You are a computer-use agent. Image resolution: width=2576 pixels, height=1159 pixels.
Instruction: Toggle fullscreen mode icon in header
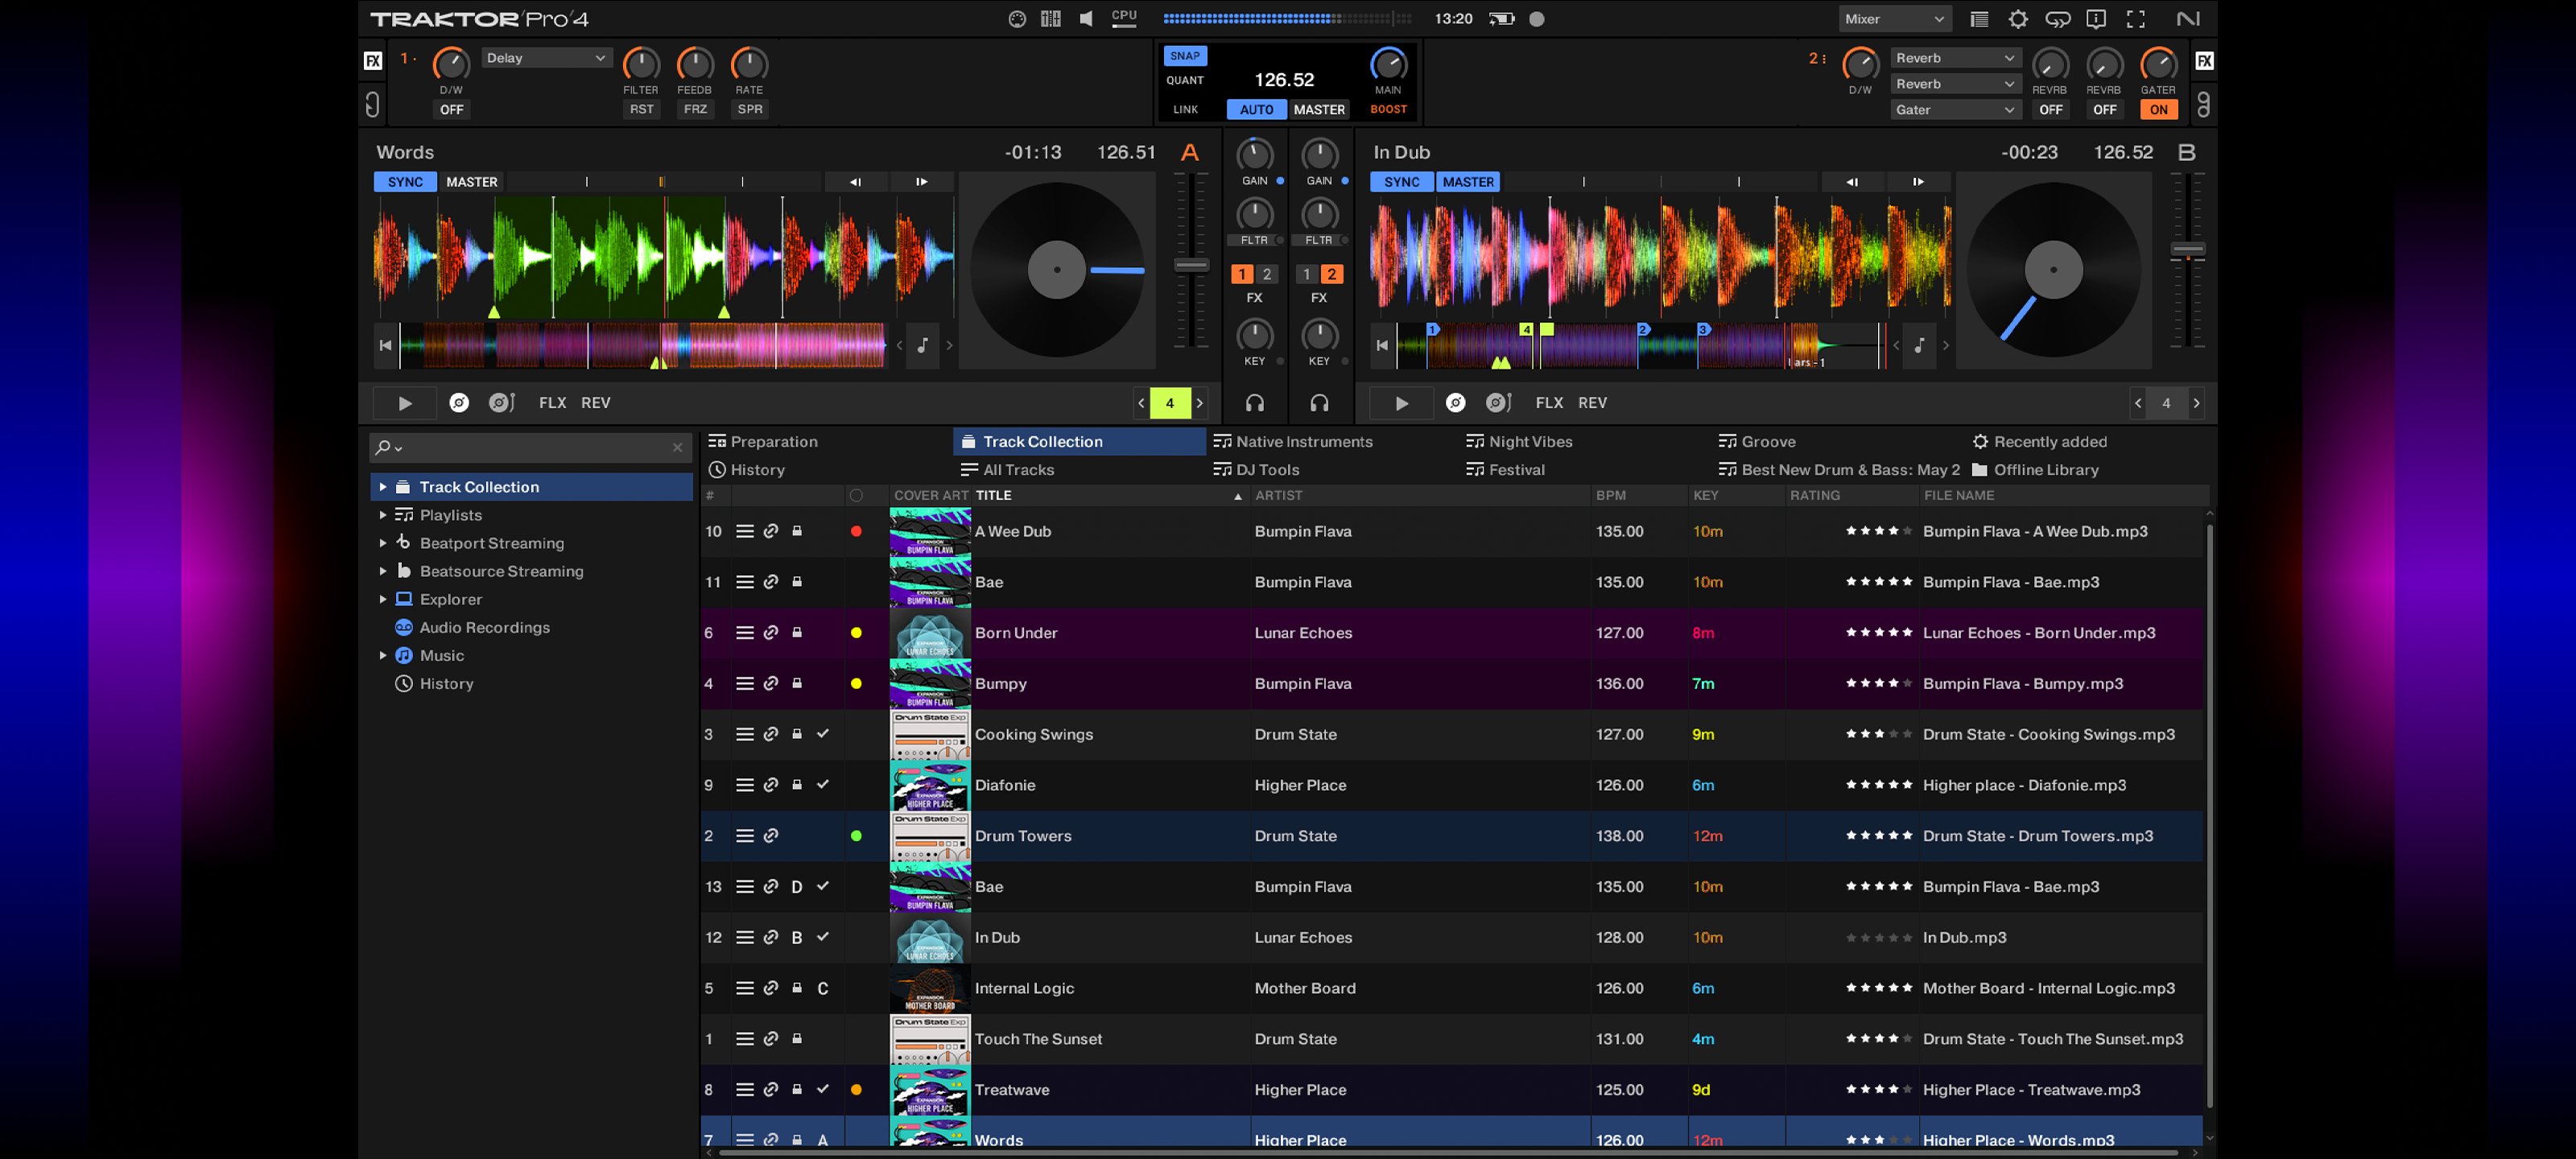point(2135,19)
